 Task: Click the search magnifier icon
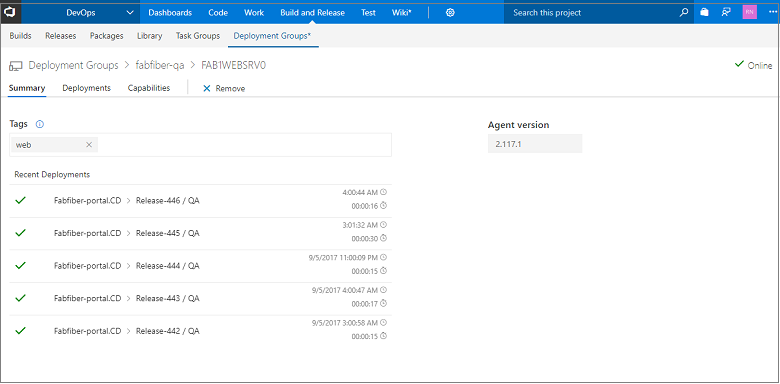pyautogui.click(x=685, y=12)
